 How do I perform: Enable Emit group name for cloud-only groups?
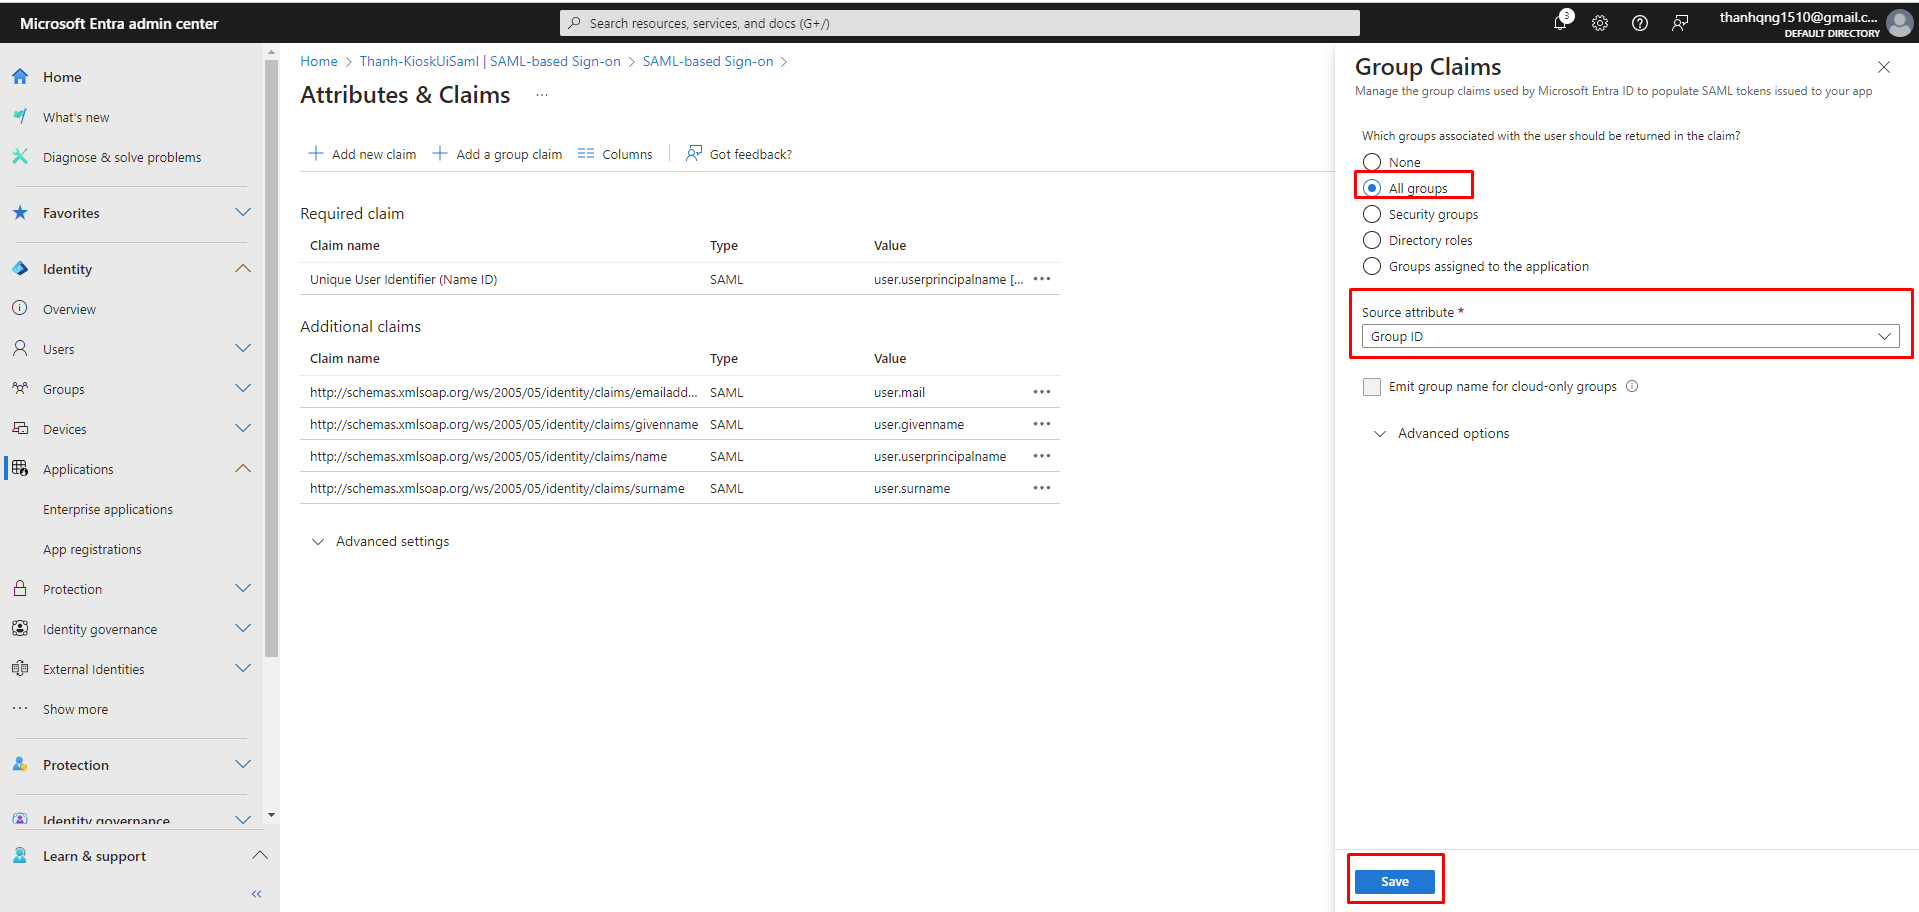point(1372,387)
